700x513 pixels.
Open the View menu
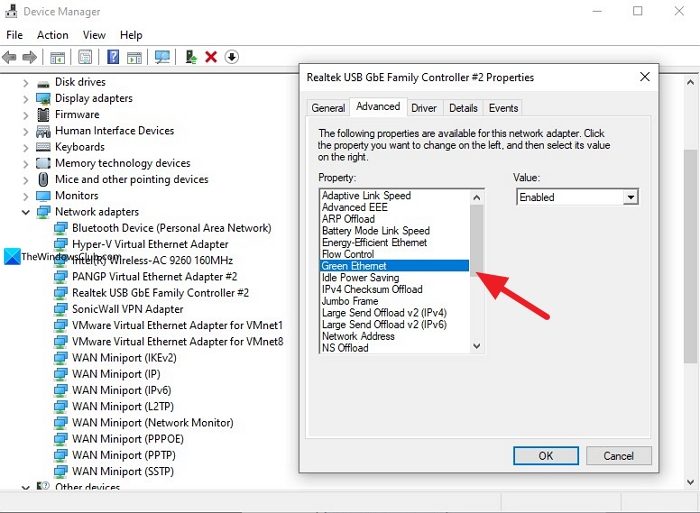(94, 35)
